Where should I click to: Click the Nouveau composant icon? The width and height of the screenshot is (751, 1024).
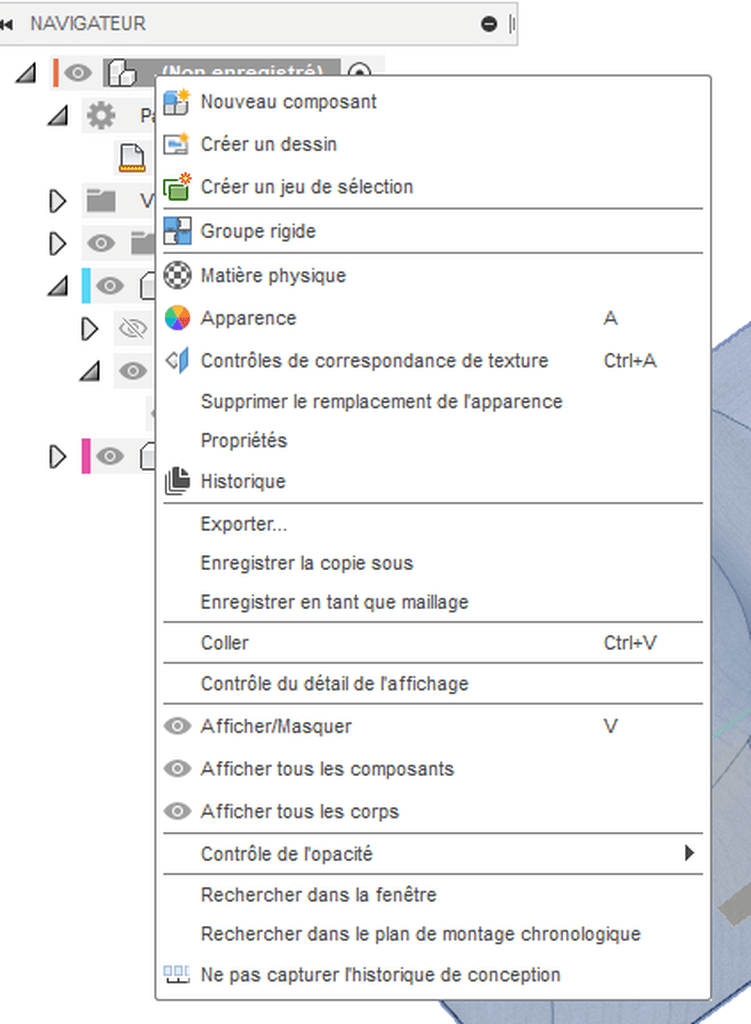176,102
